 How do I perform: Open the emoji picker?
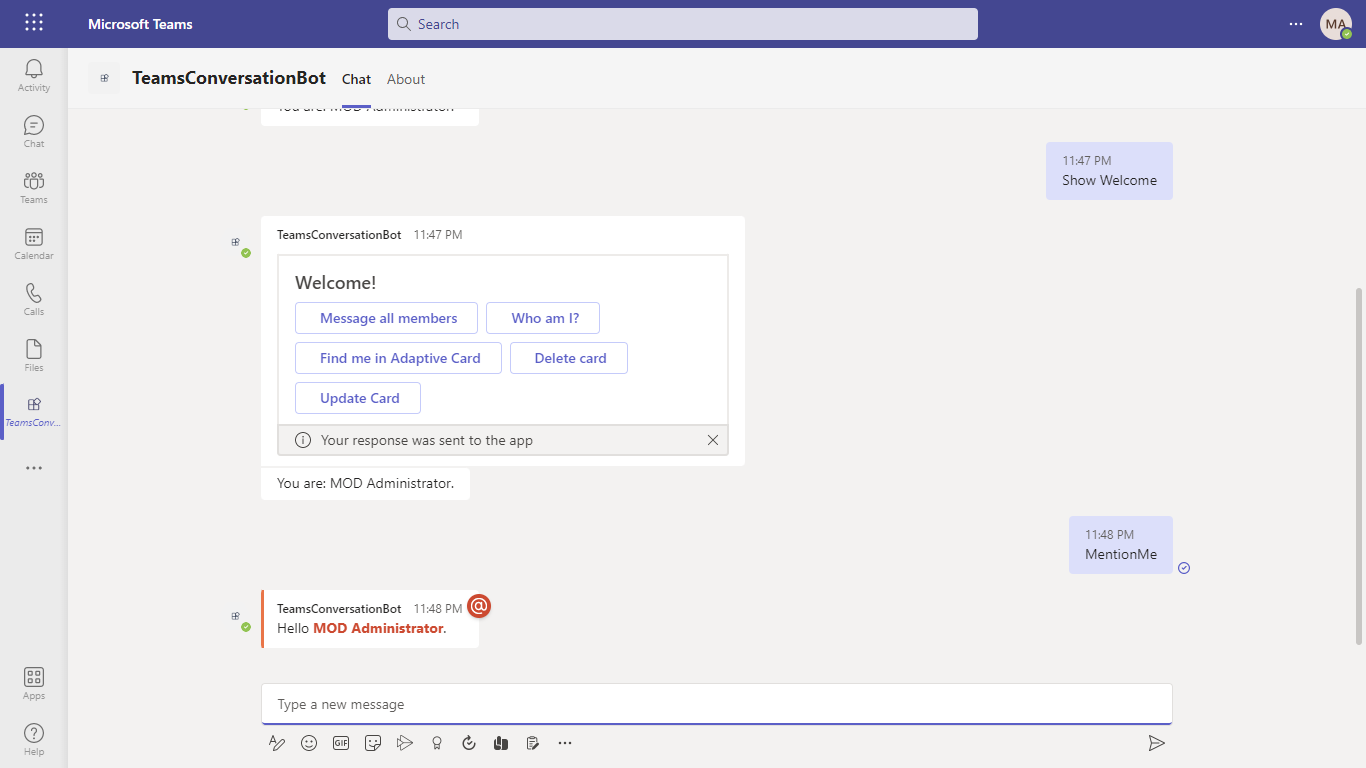(x=309, y=743)
